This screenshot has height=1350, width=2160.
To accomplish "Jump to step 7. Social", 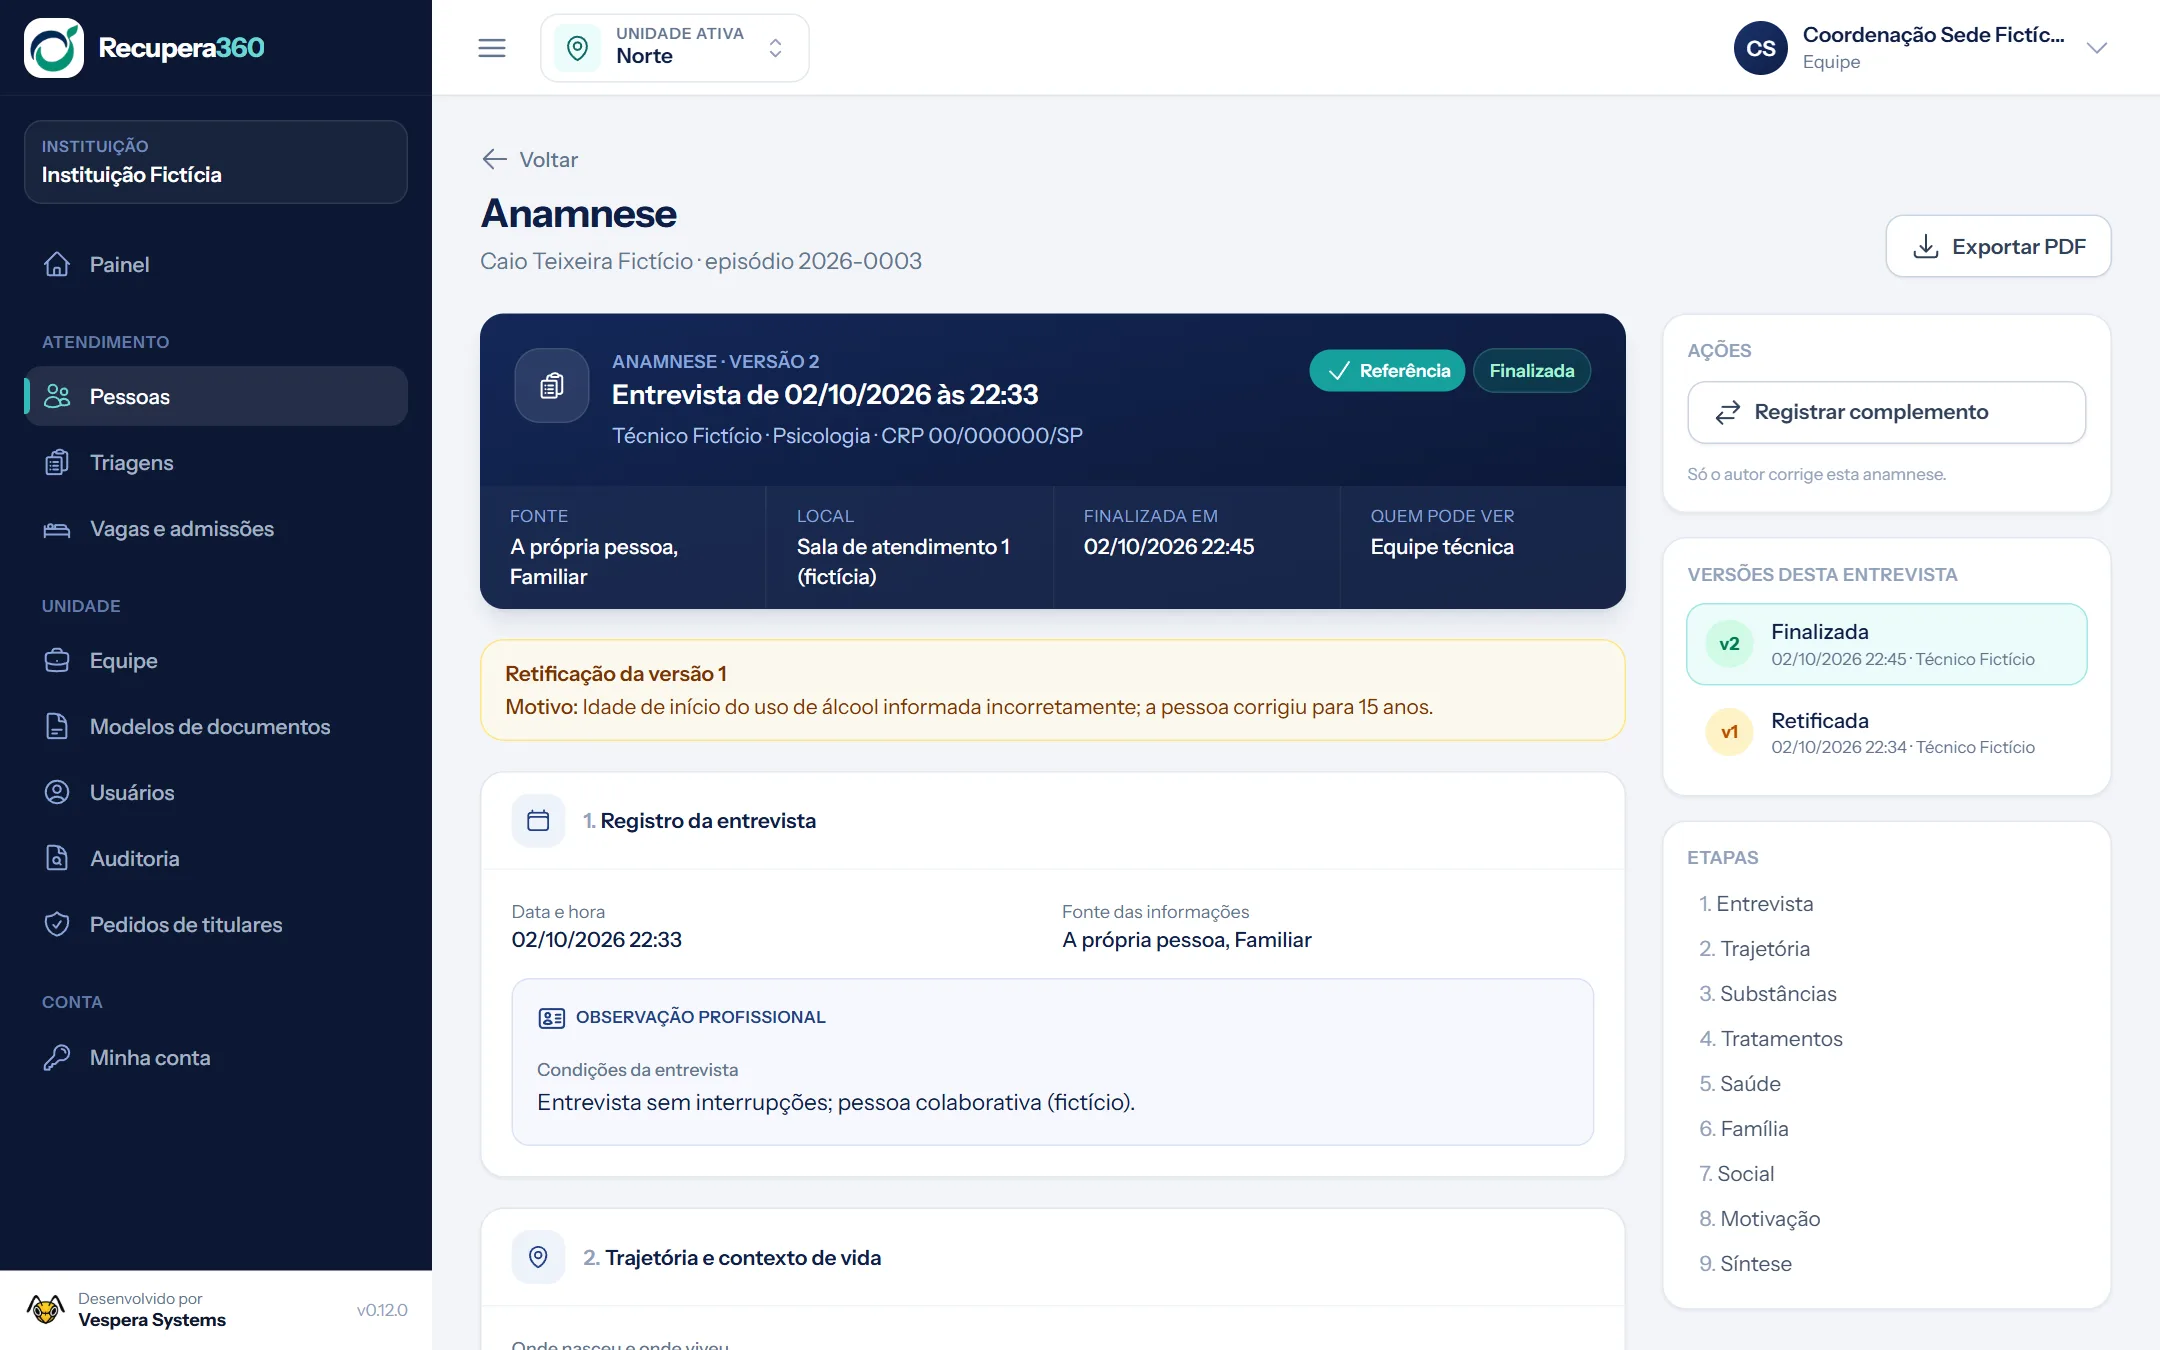I will click(1737, 1174).
